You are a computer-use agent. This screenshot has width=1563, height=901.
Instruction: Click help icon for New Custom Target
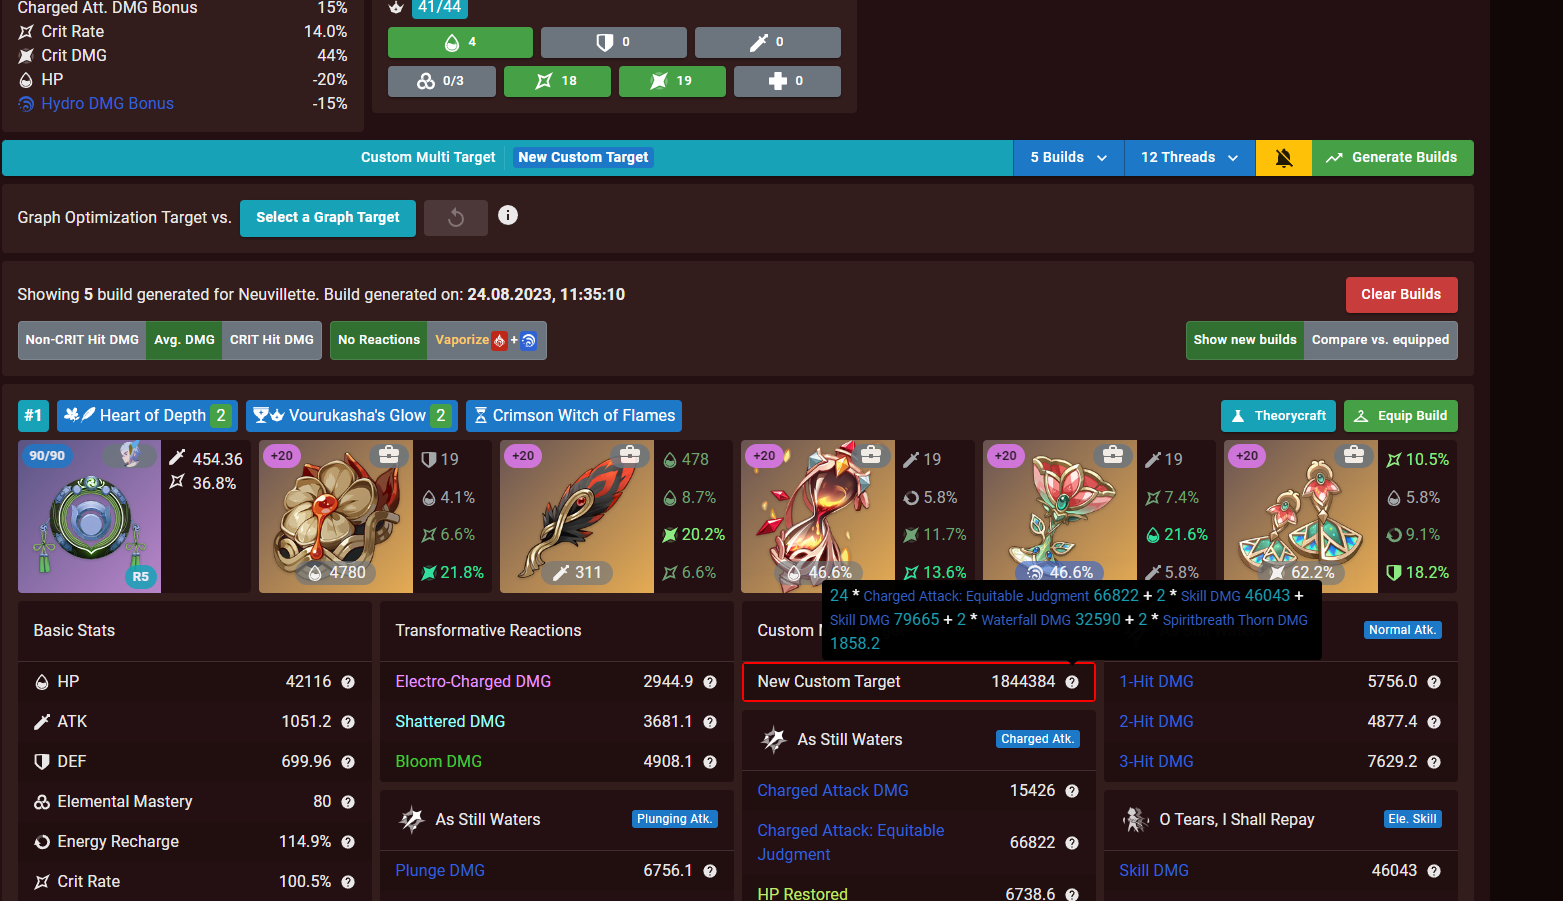coord(1072,682)
